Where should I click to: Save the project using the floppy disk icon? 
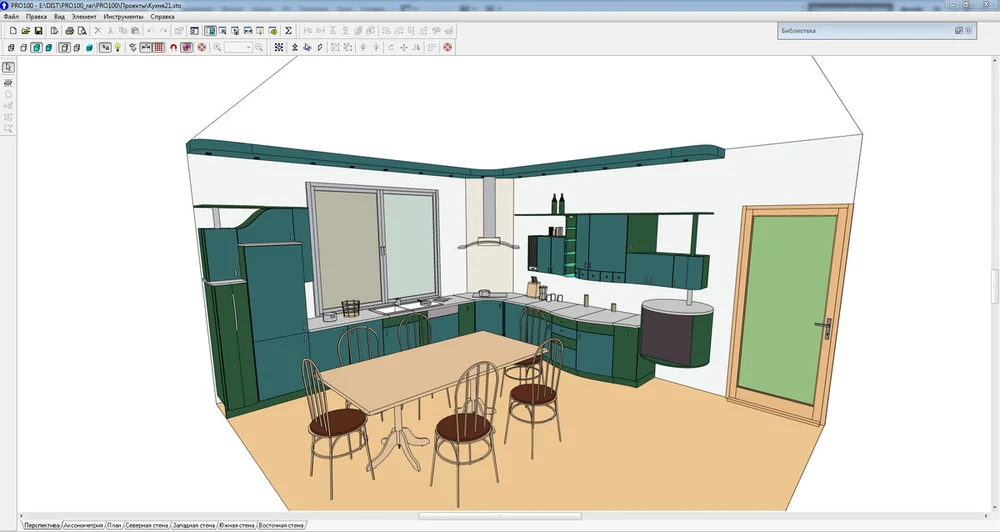(x=38, y=31)
